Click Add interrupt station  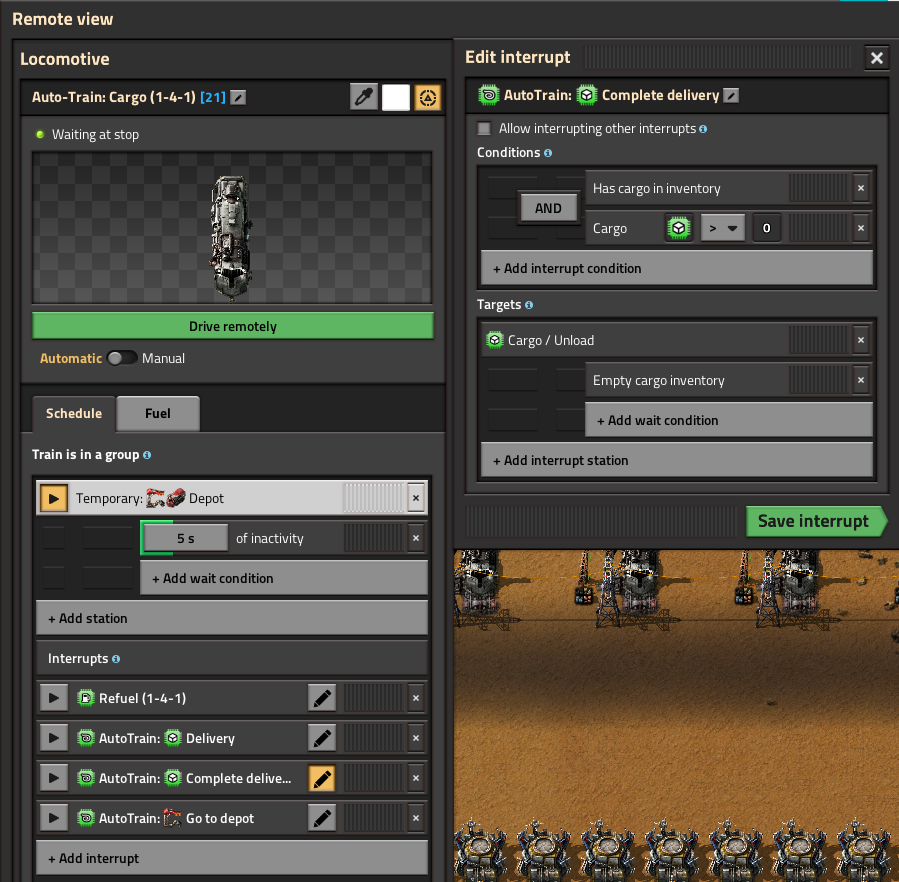click(677, 460)
